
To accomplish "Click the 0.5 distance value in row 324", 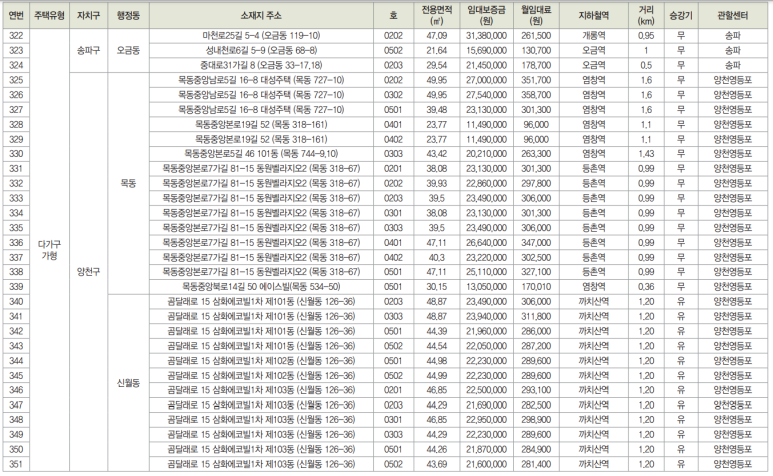I will [x=646, y=65].
